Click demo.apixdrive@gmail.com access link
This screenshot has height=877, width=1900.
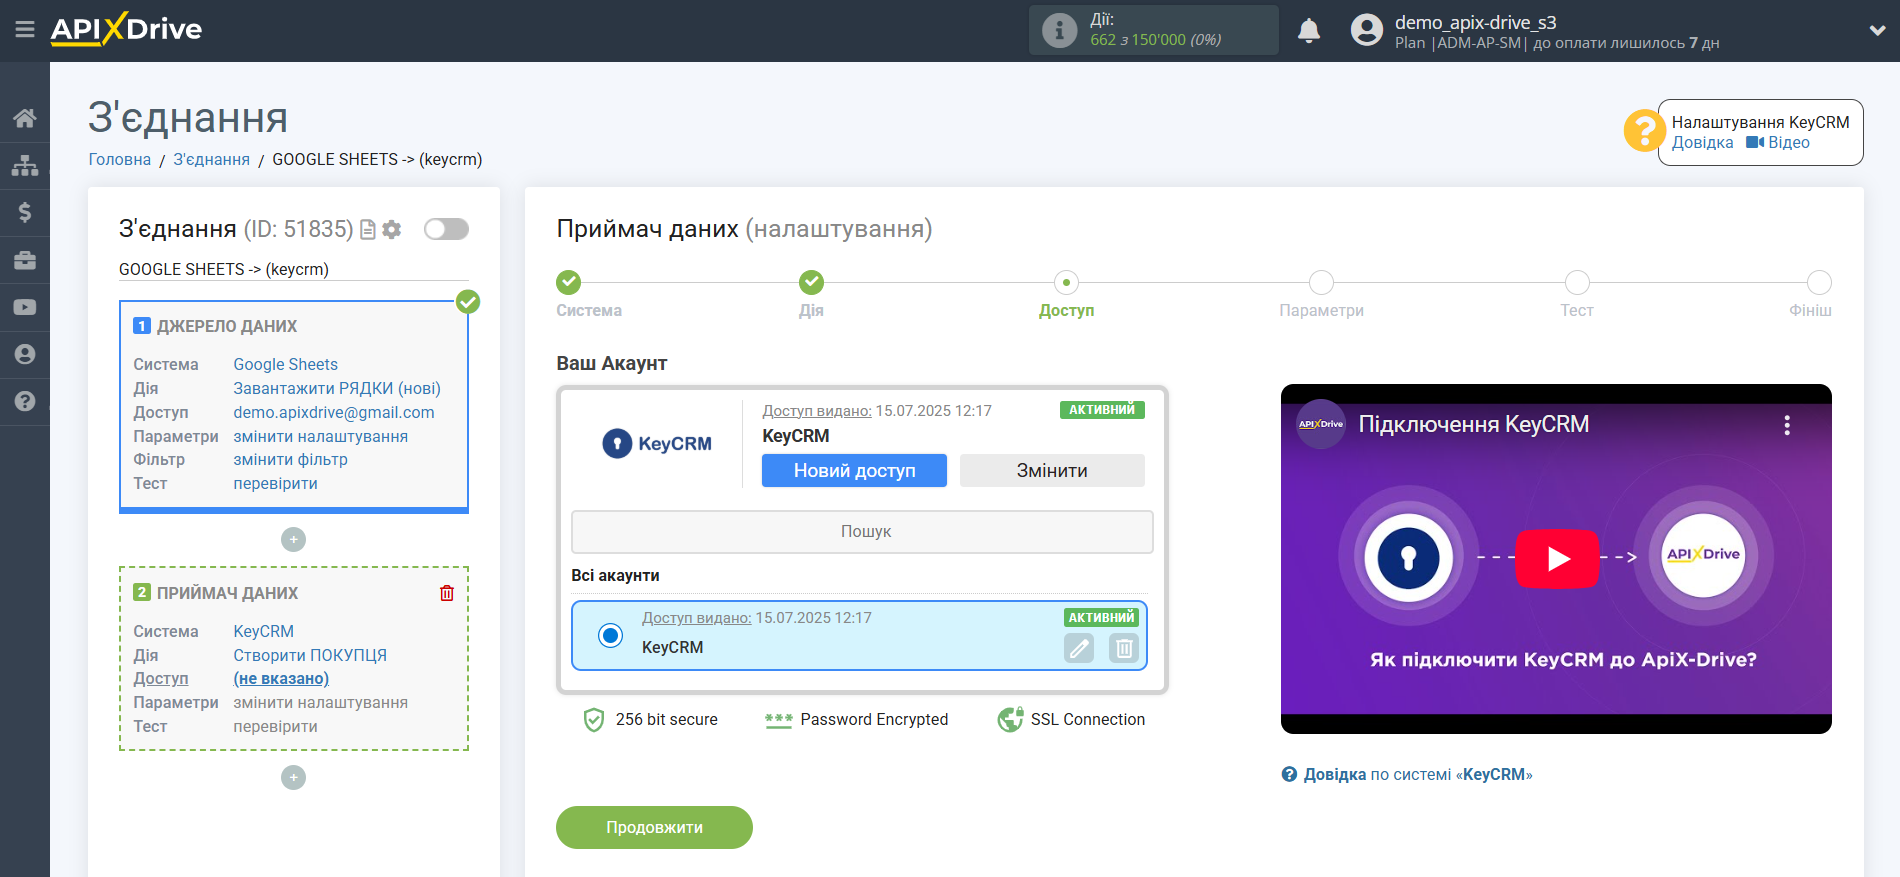(x=334, y=412)
